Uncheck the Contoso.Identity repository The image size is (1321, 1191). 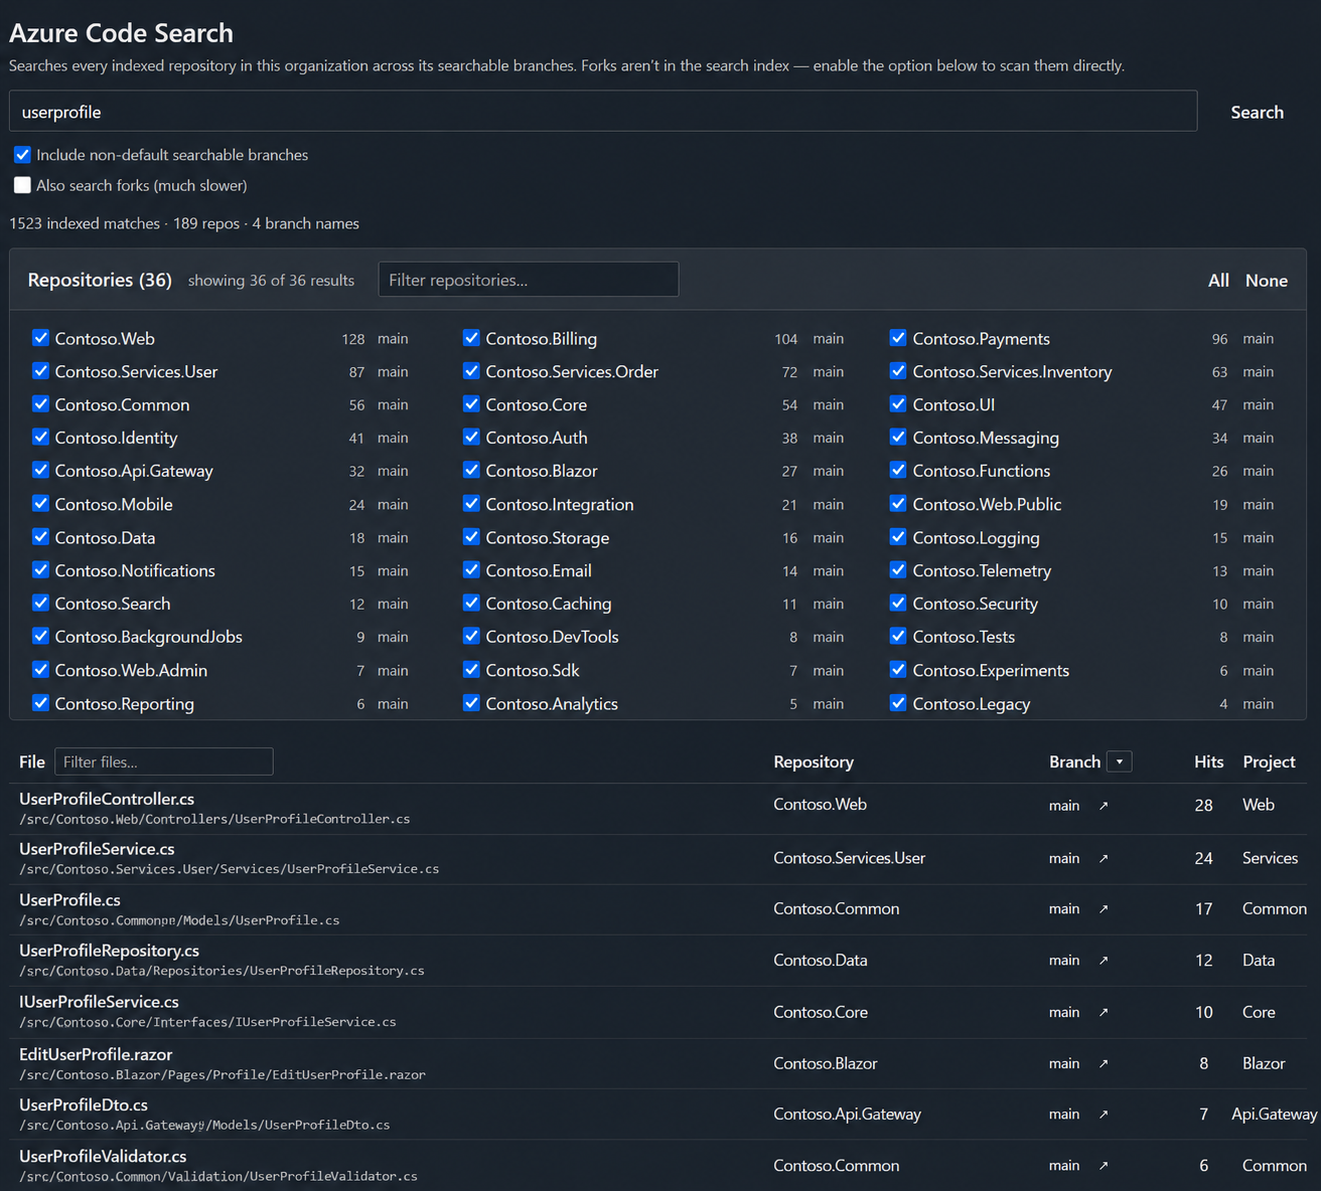(41, 437)
